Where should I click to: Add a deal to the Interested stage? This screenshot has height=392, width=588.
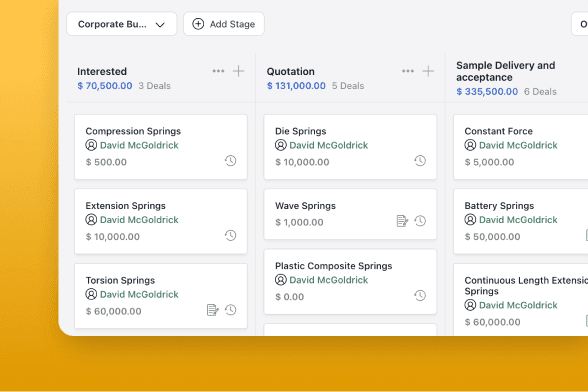point(238,71)
